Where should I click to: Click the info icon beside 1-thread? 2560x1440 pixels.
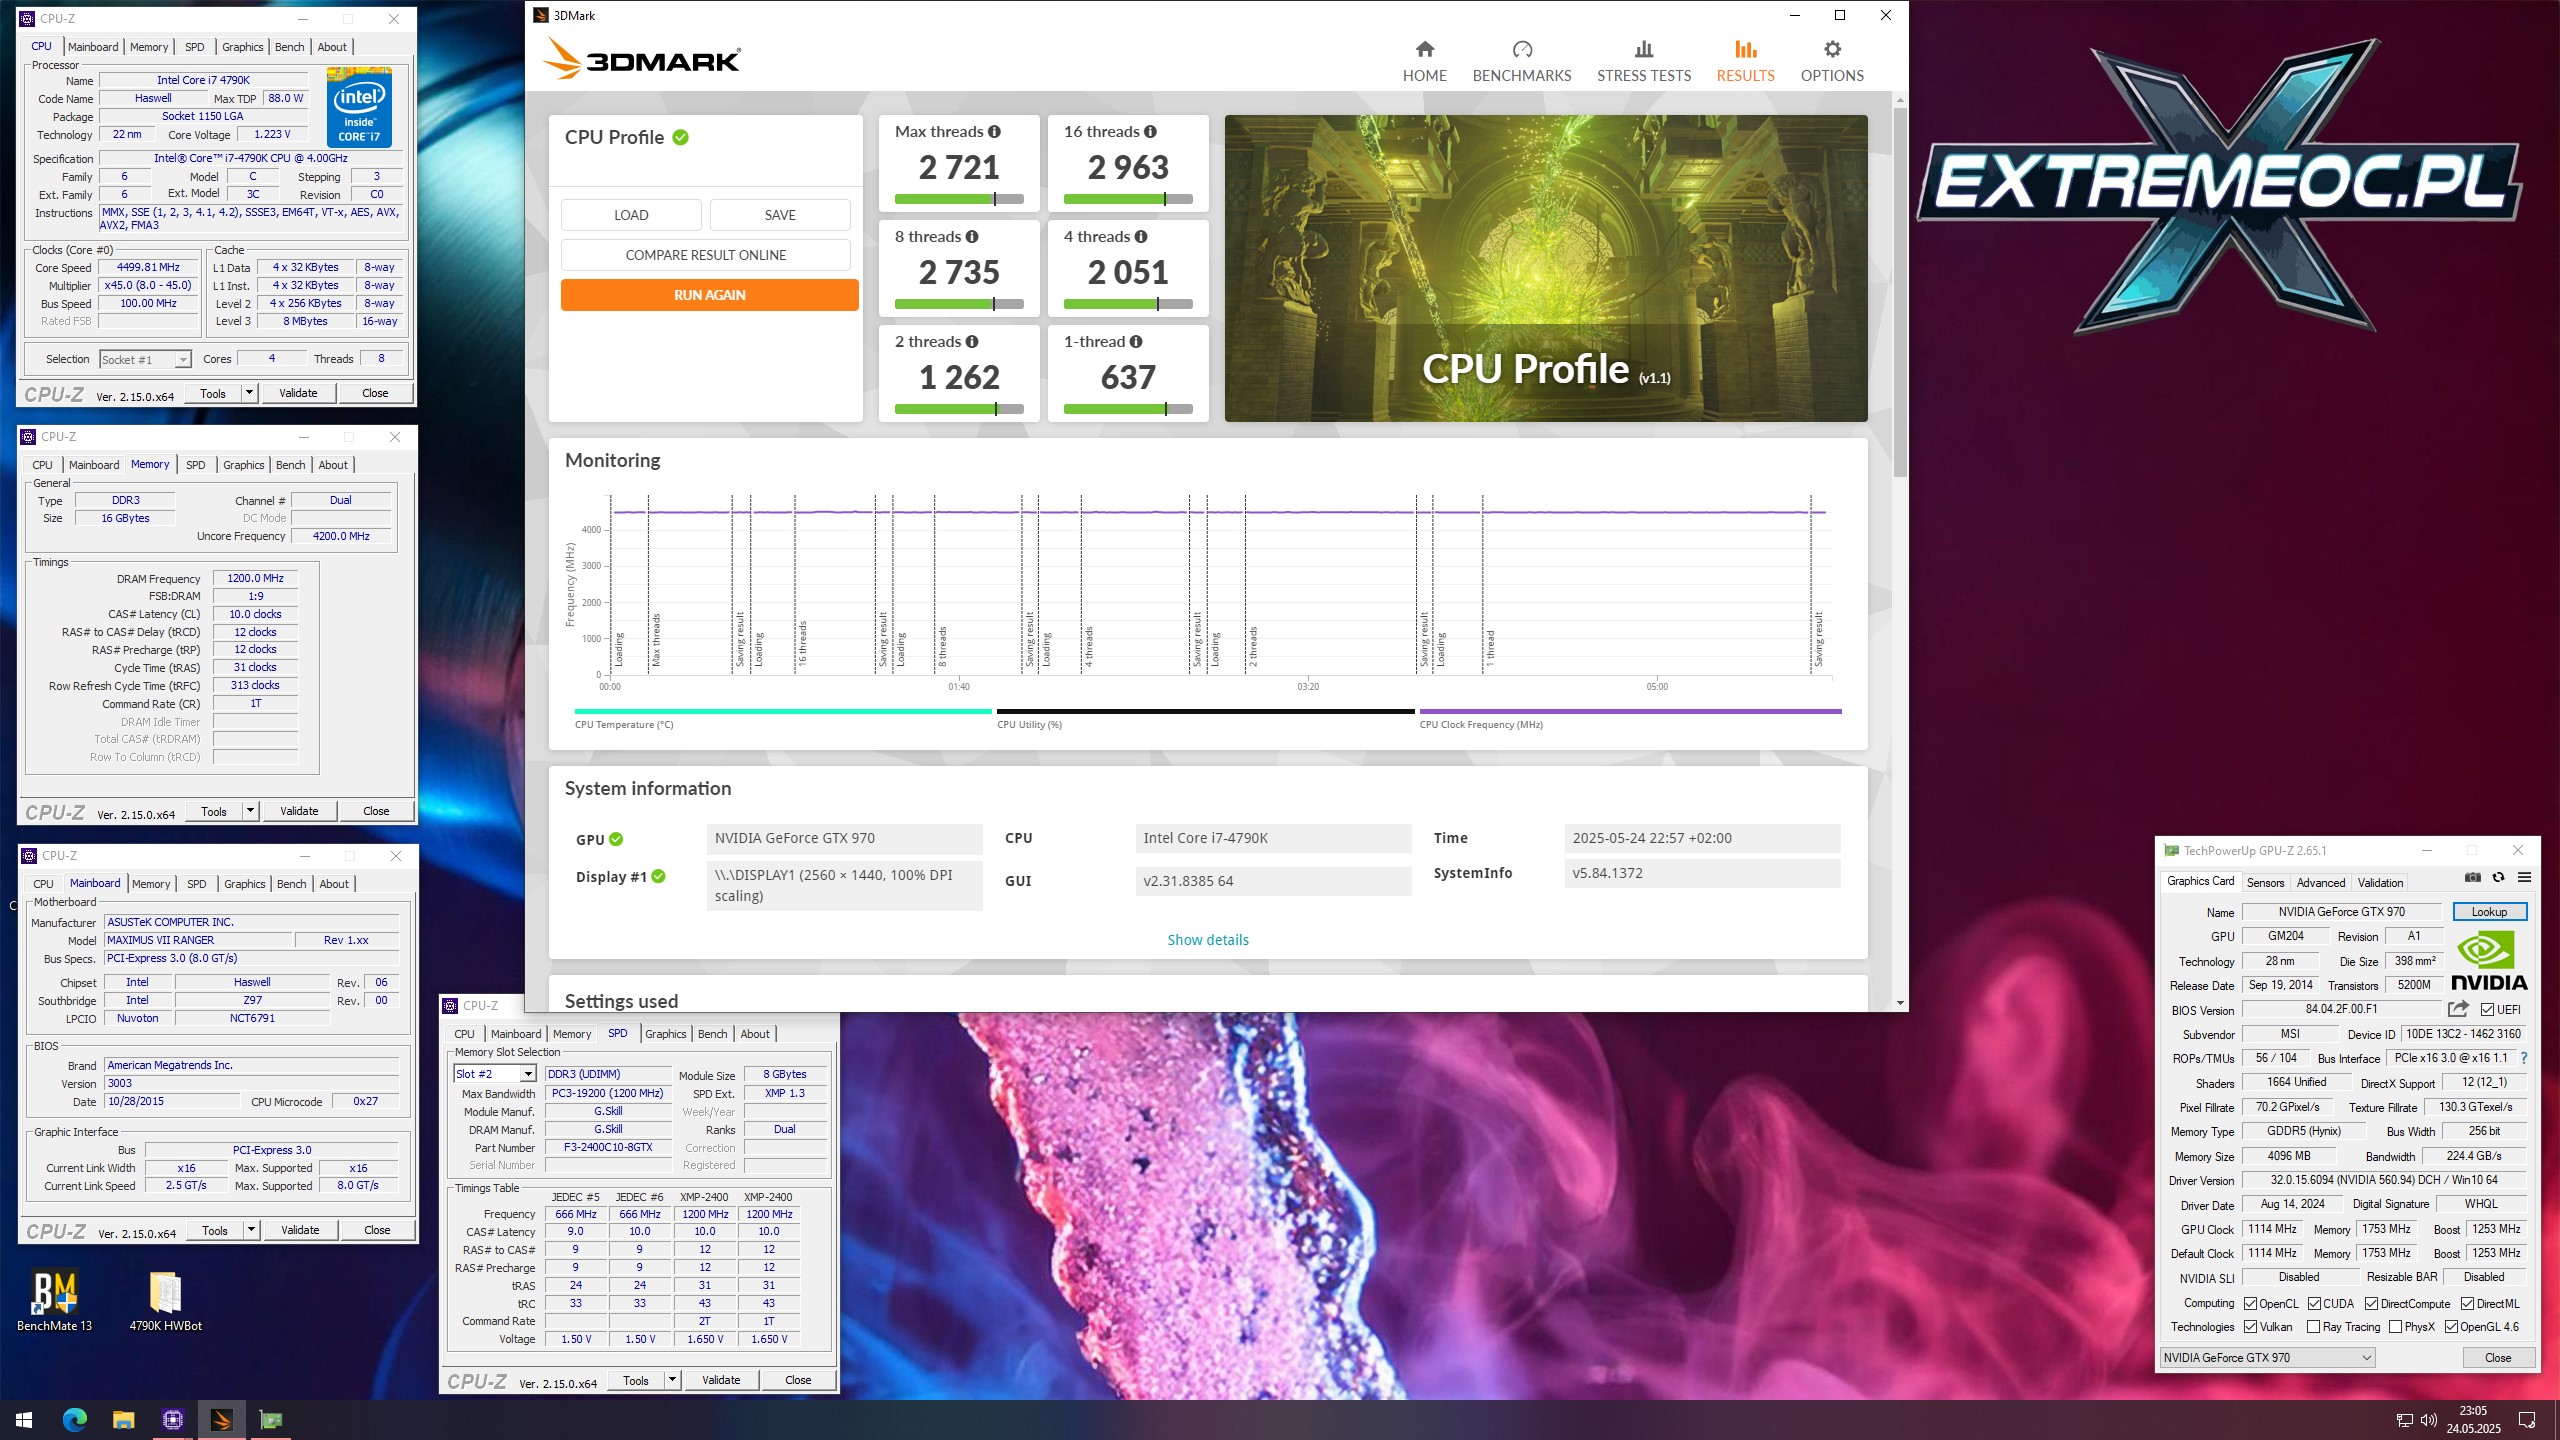coord(1136,342)
